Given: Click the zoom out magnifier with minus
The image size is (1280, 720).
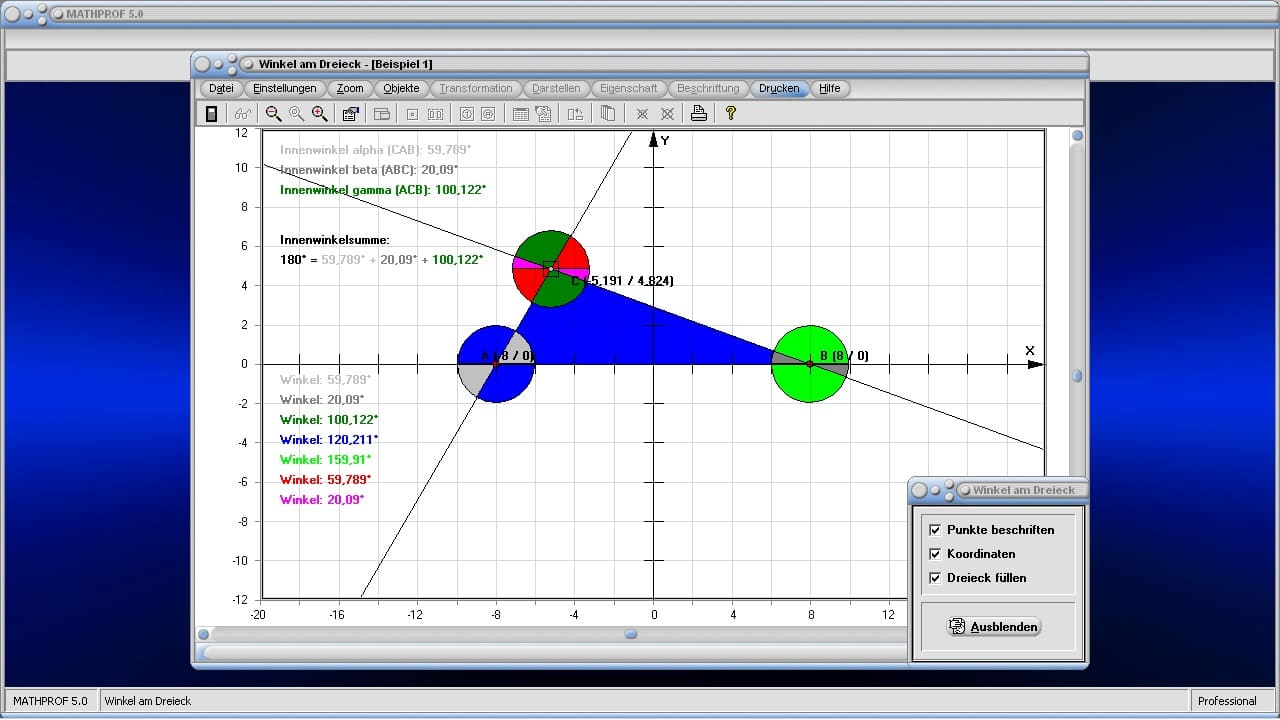Looking at the screenshot, I should pyautogui.click(x=273, y=114).
